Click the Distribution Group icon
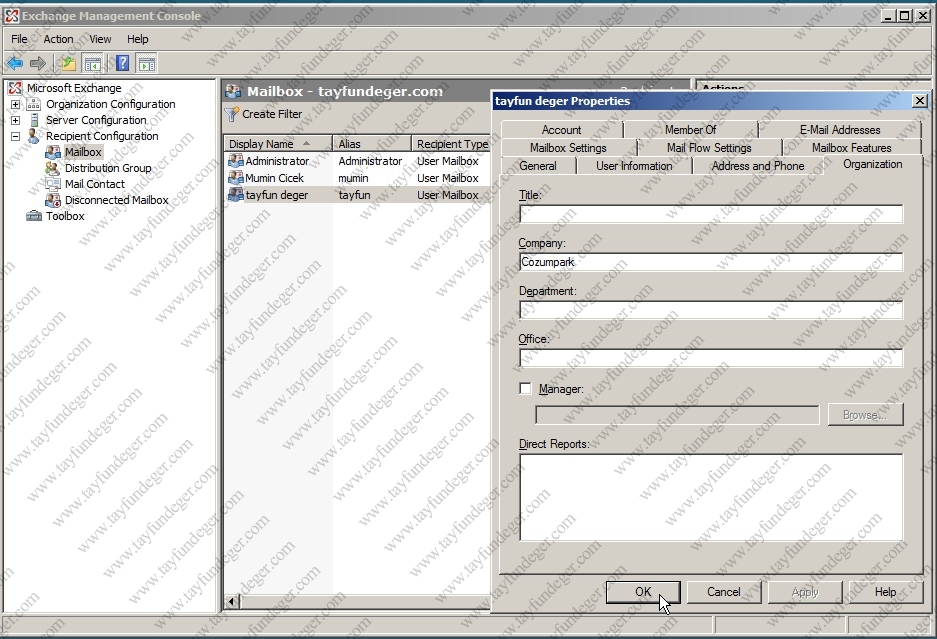 (53, 168)
